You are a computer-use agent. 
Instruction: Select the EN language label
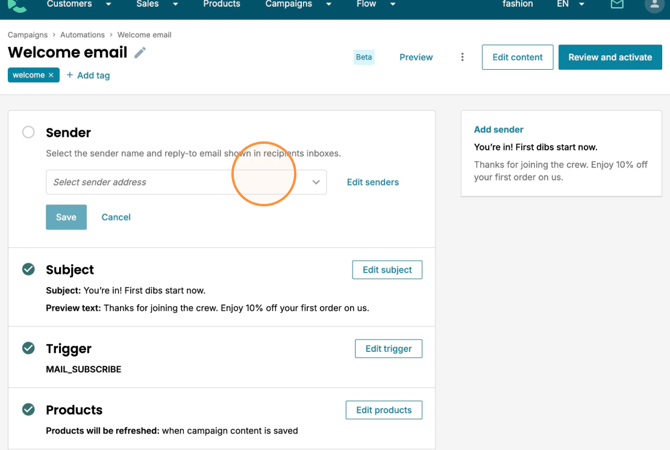click(563, 4)
